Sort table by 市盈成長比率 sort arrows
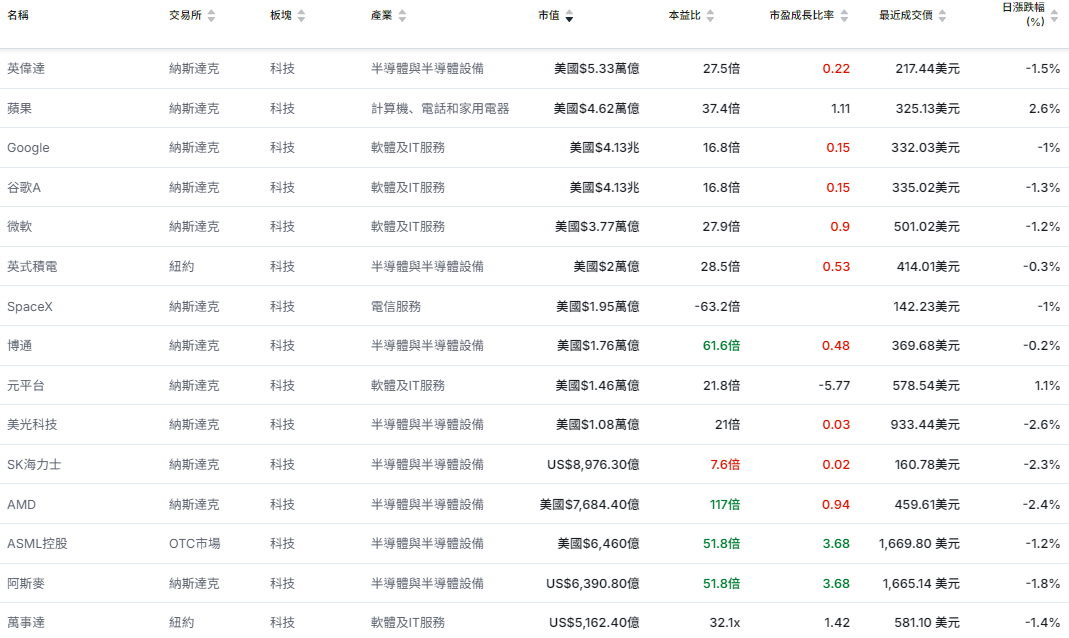 tap(844, 16)
